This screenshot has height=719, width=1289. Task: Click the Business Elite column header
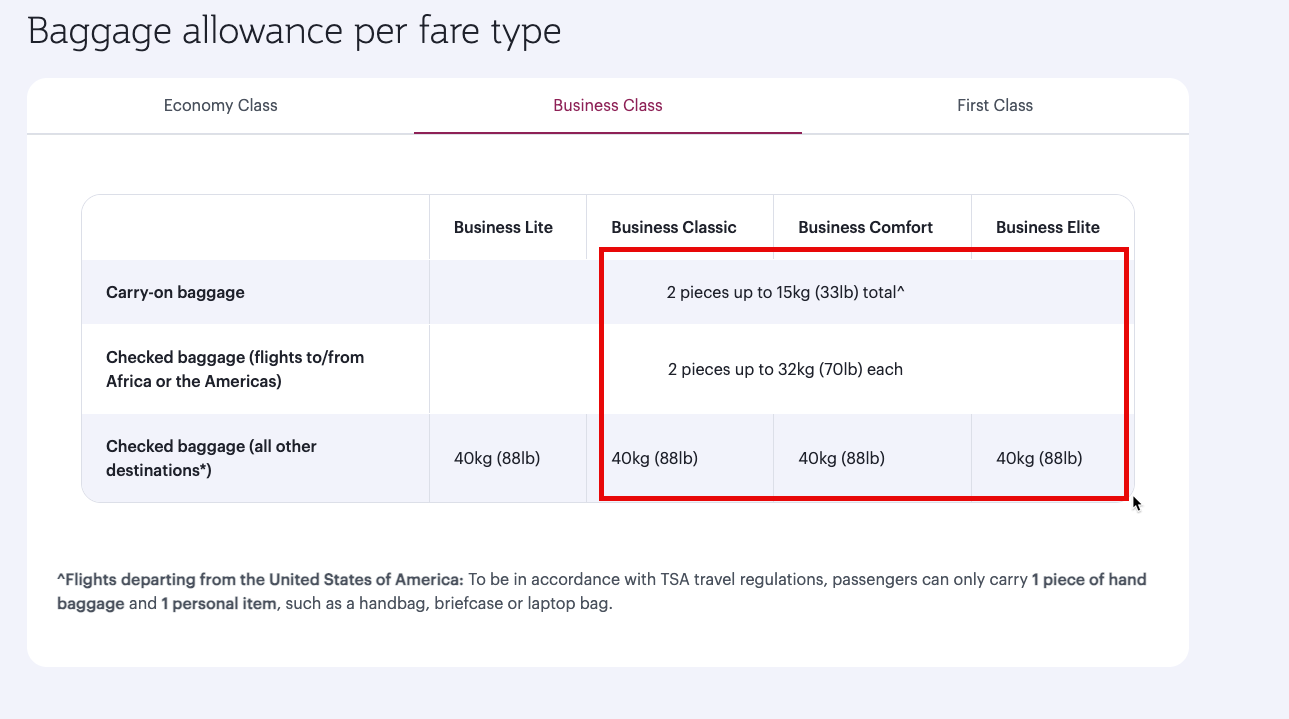(1047, 227)
